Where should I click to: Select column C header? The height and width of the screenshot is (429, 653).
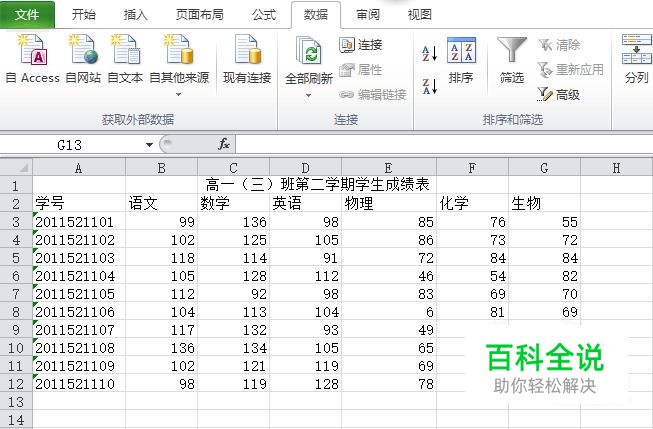pos(234,168)
